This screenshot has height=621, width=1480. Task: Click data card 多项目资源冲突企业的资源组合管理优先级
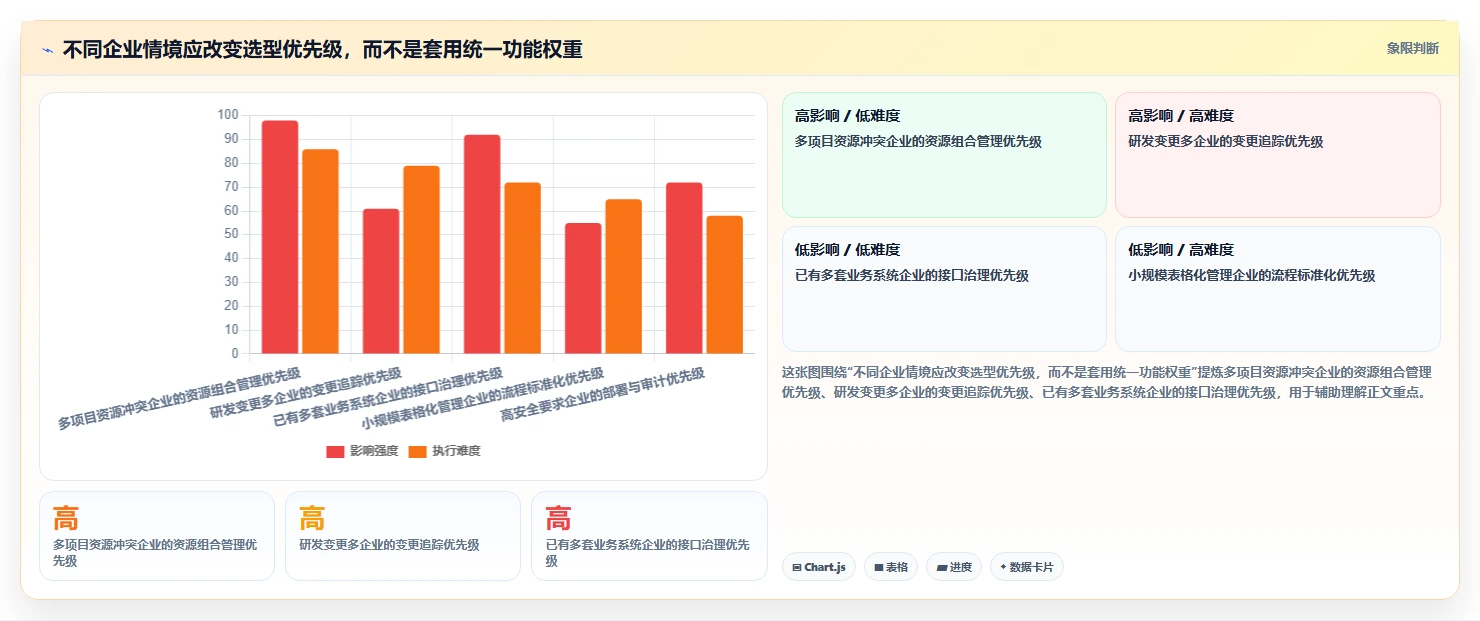157,536
